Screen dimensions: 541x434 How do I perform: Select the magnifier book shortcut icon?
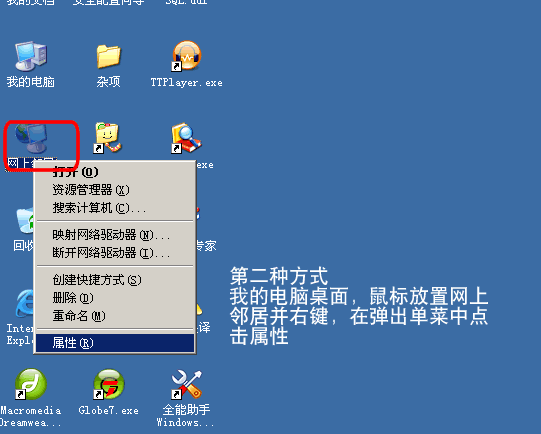186,138
